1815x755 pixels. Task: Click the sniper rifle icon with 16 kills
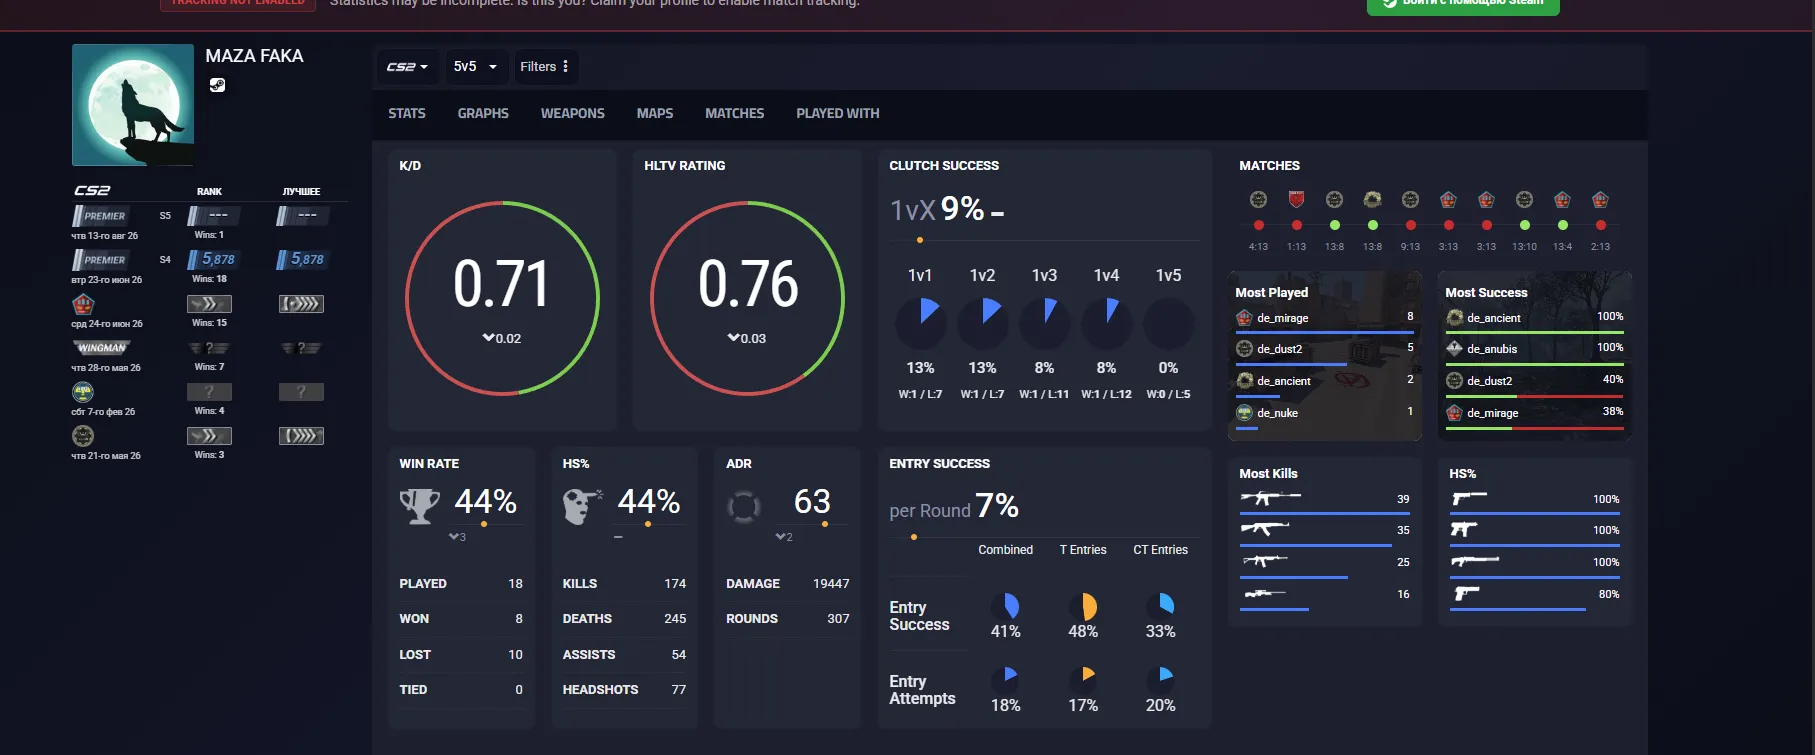pos(1265,594)
